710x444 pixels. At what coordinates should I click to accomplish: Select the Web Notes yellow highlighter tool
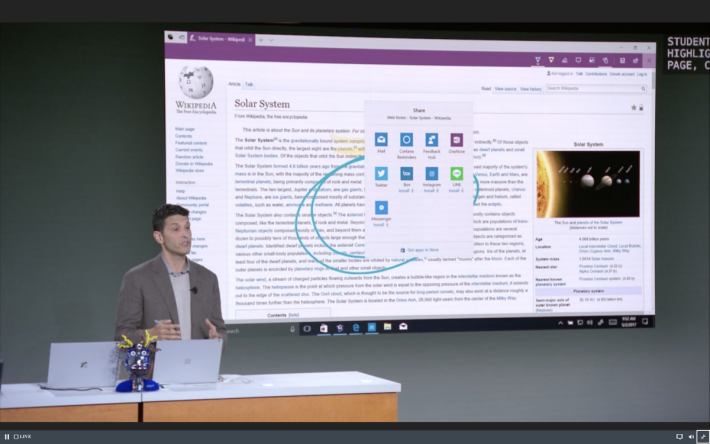(551, 60)
